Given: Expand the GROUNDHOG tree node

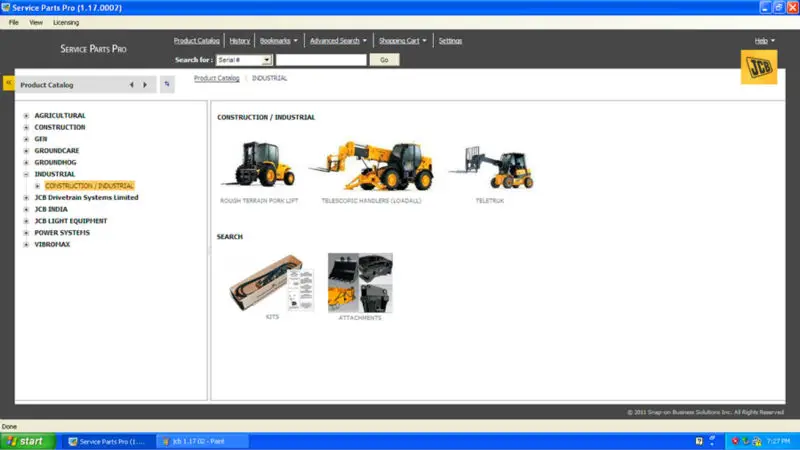Looking at the screenshot, I should (27, 163).
